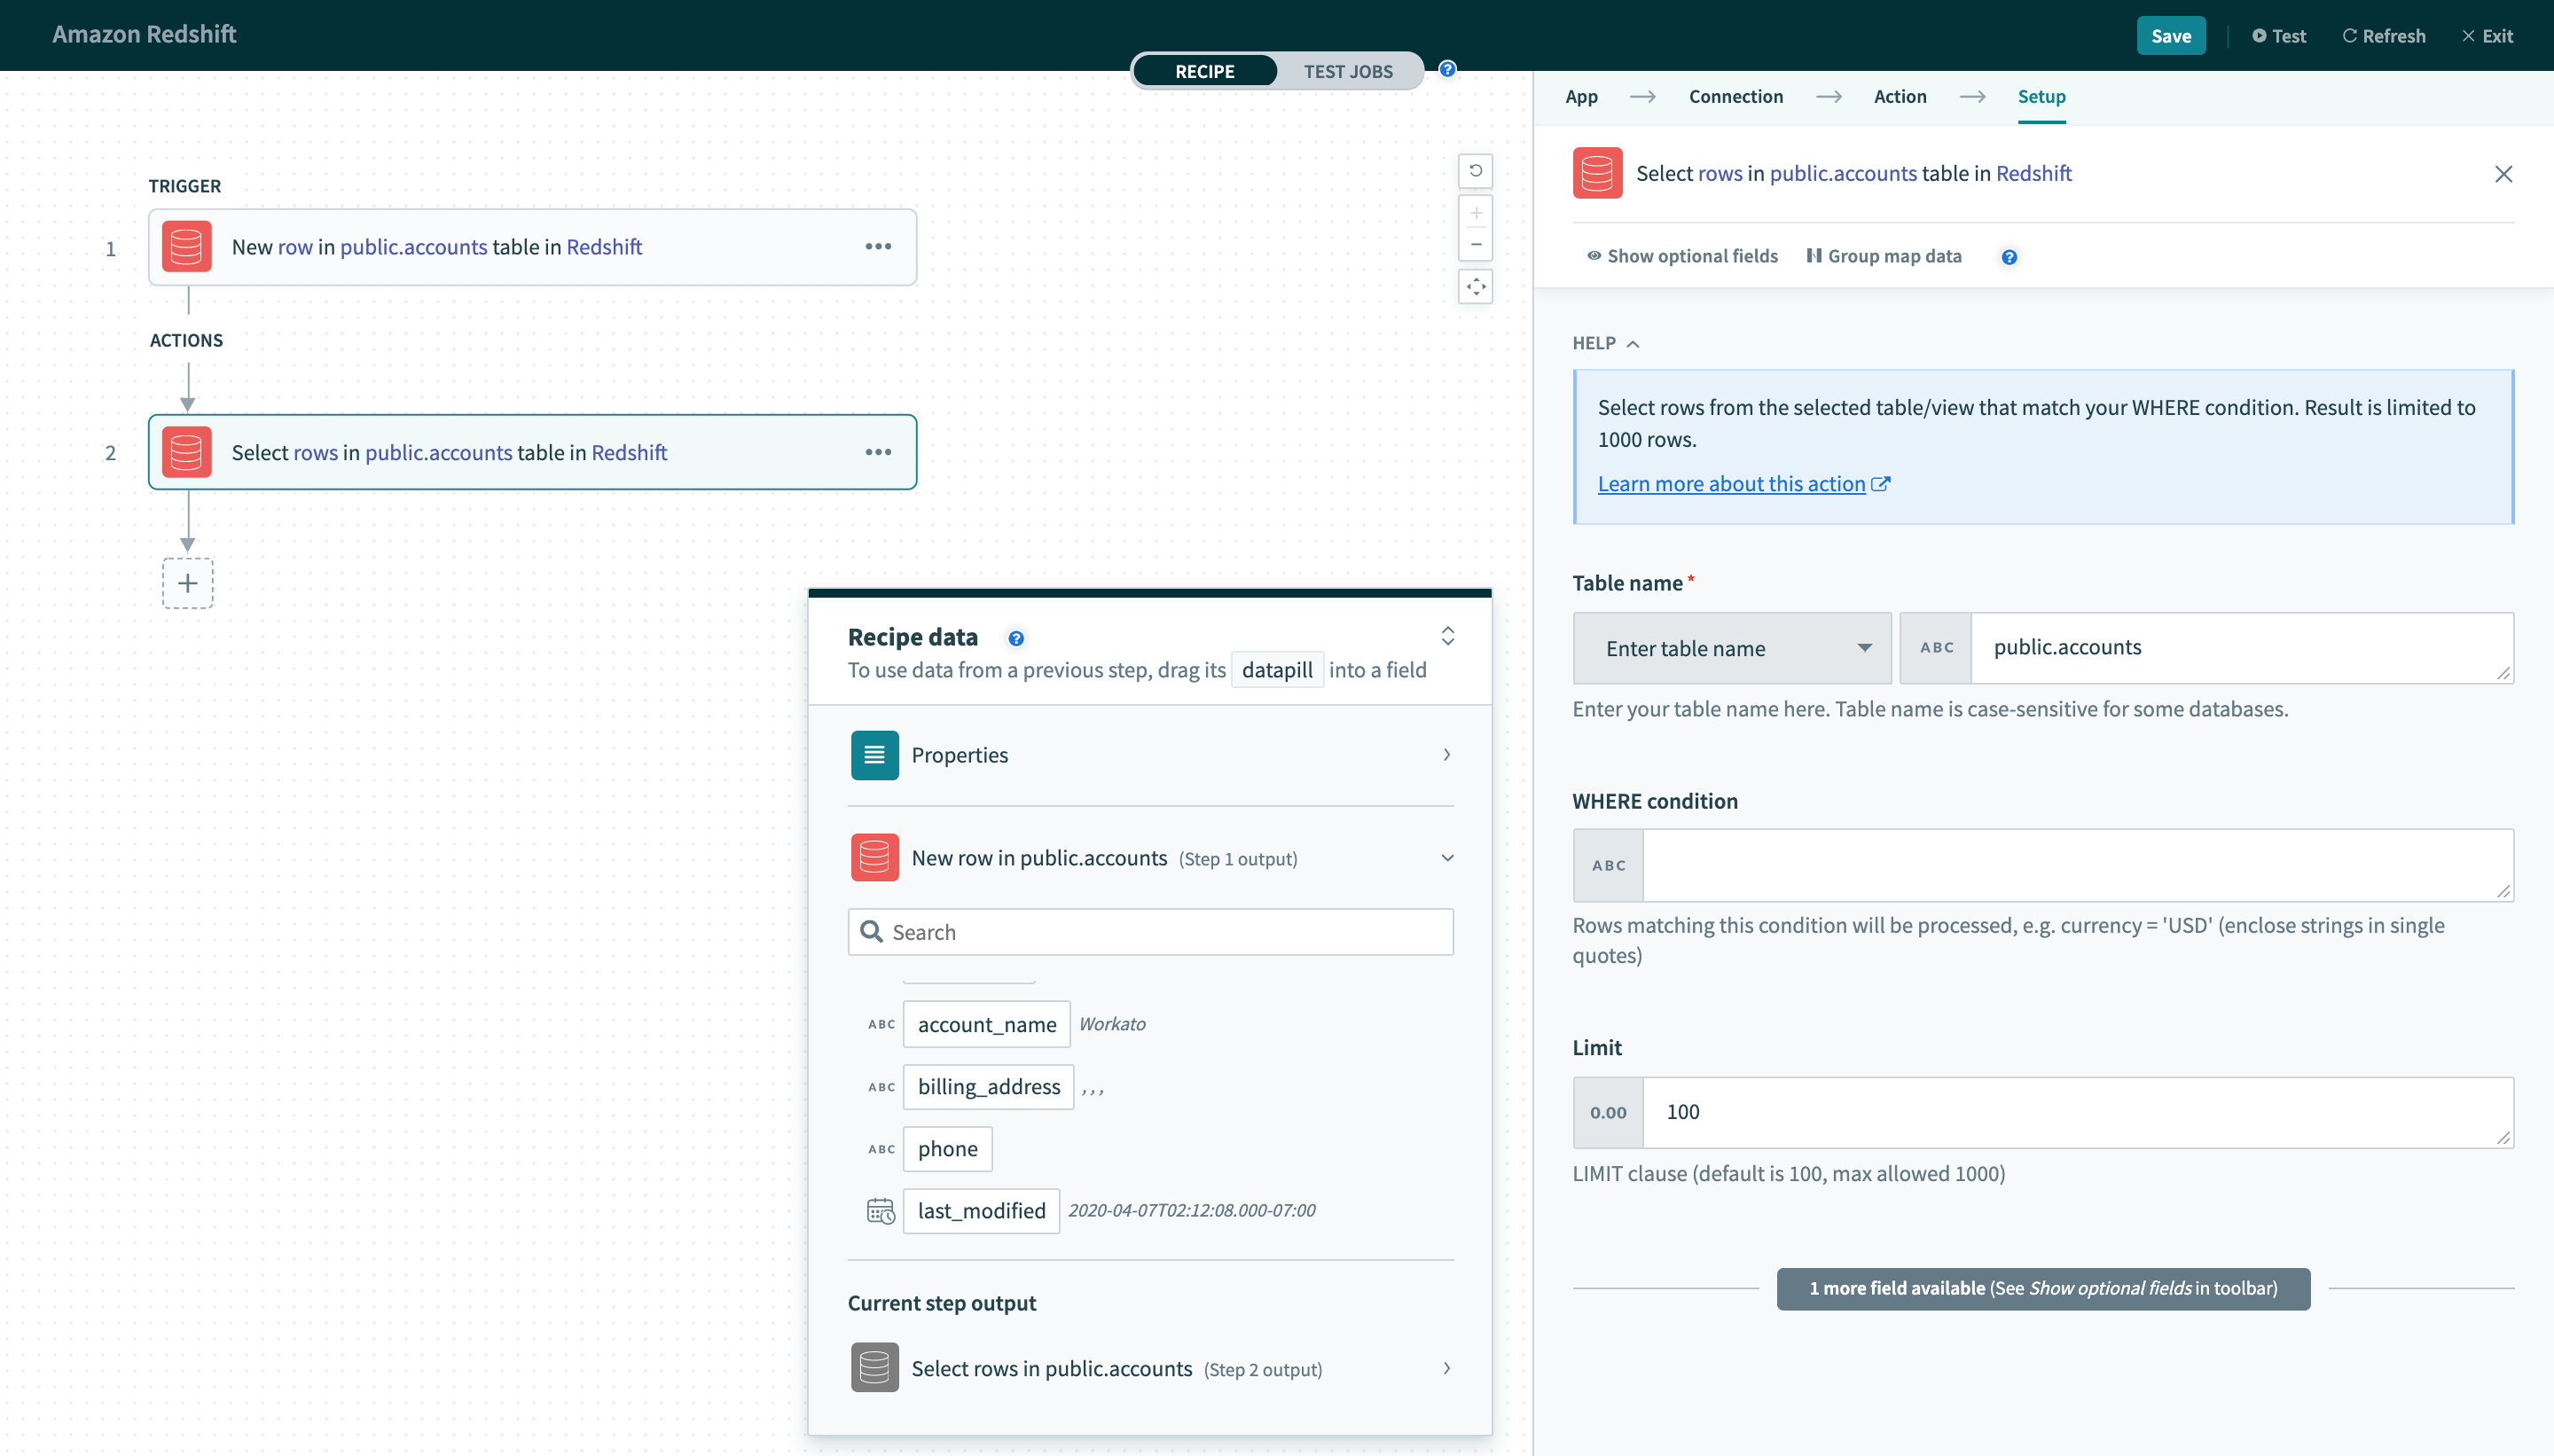Go to the Action tab
Viewport: 2554px width, 1456px height.
click(x=1899, y=96)
